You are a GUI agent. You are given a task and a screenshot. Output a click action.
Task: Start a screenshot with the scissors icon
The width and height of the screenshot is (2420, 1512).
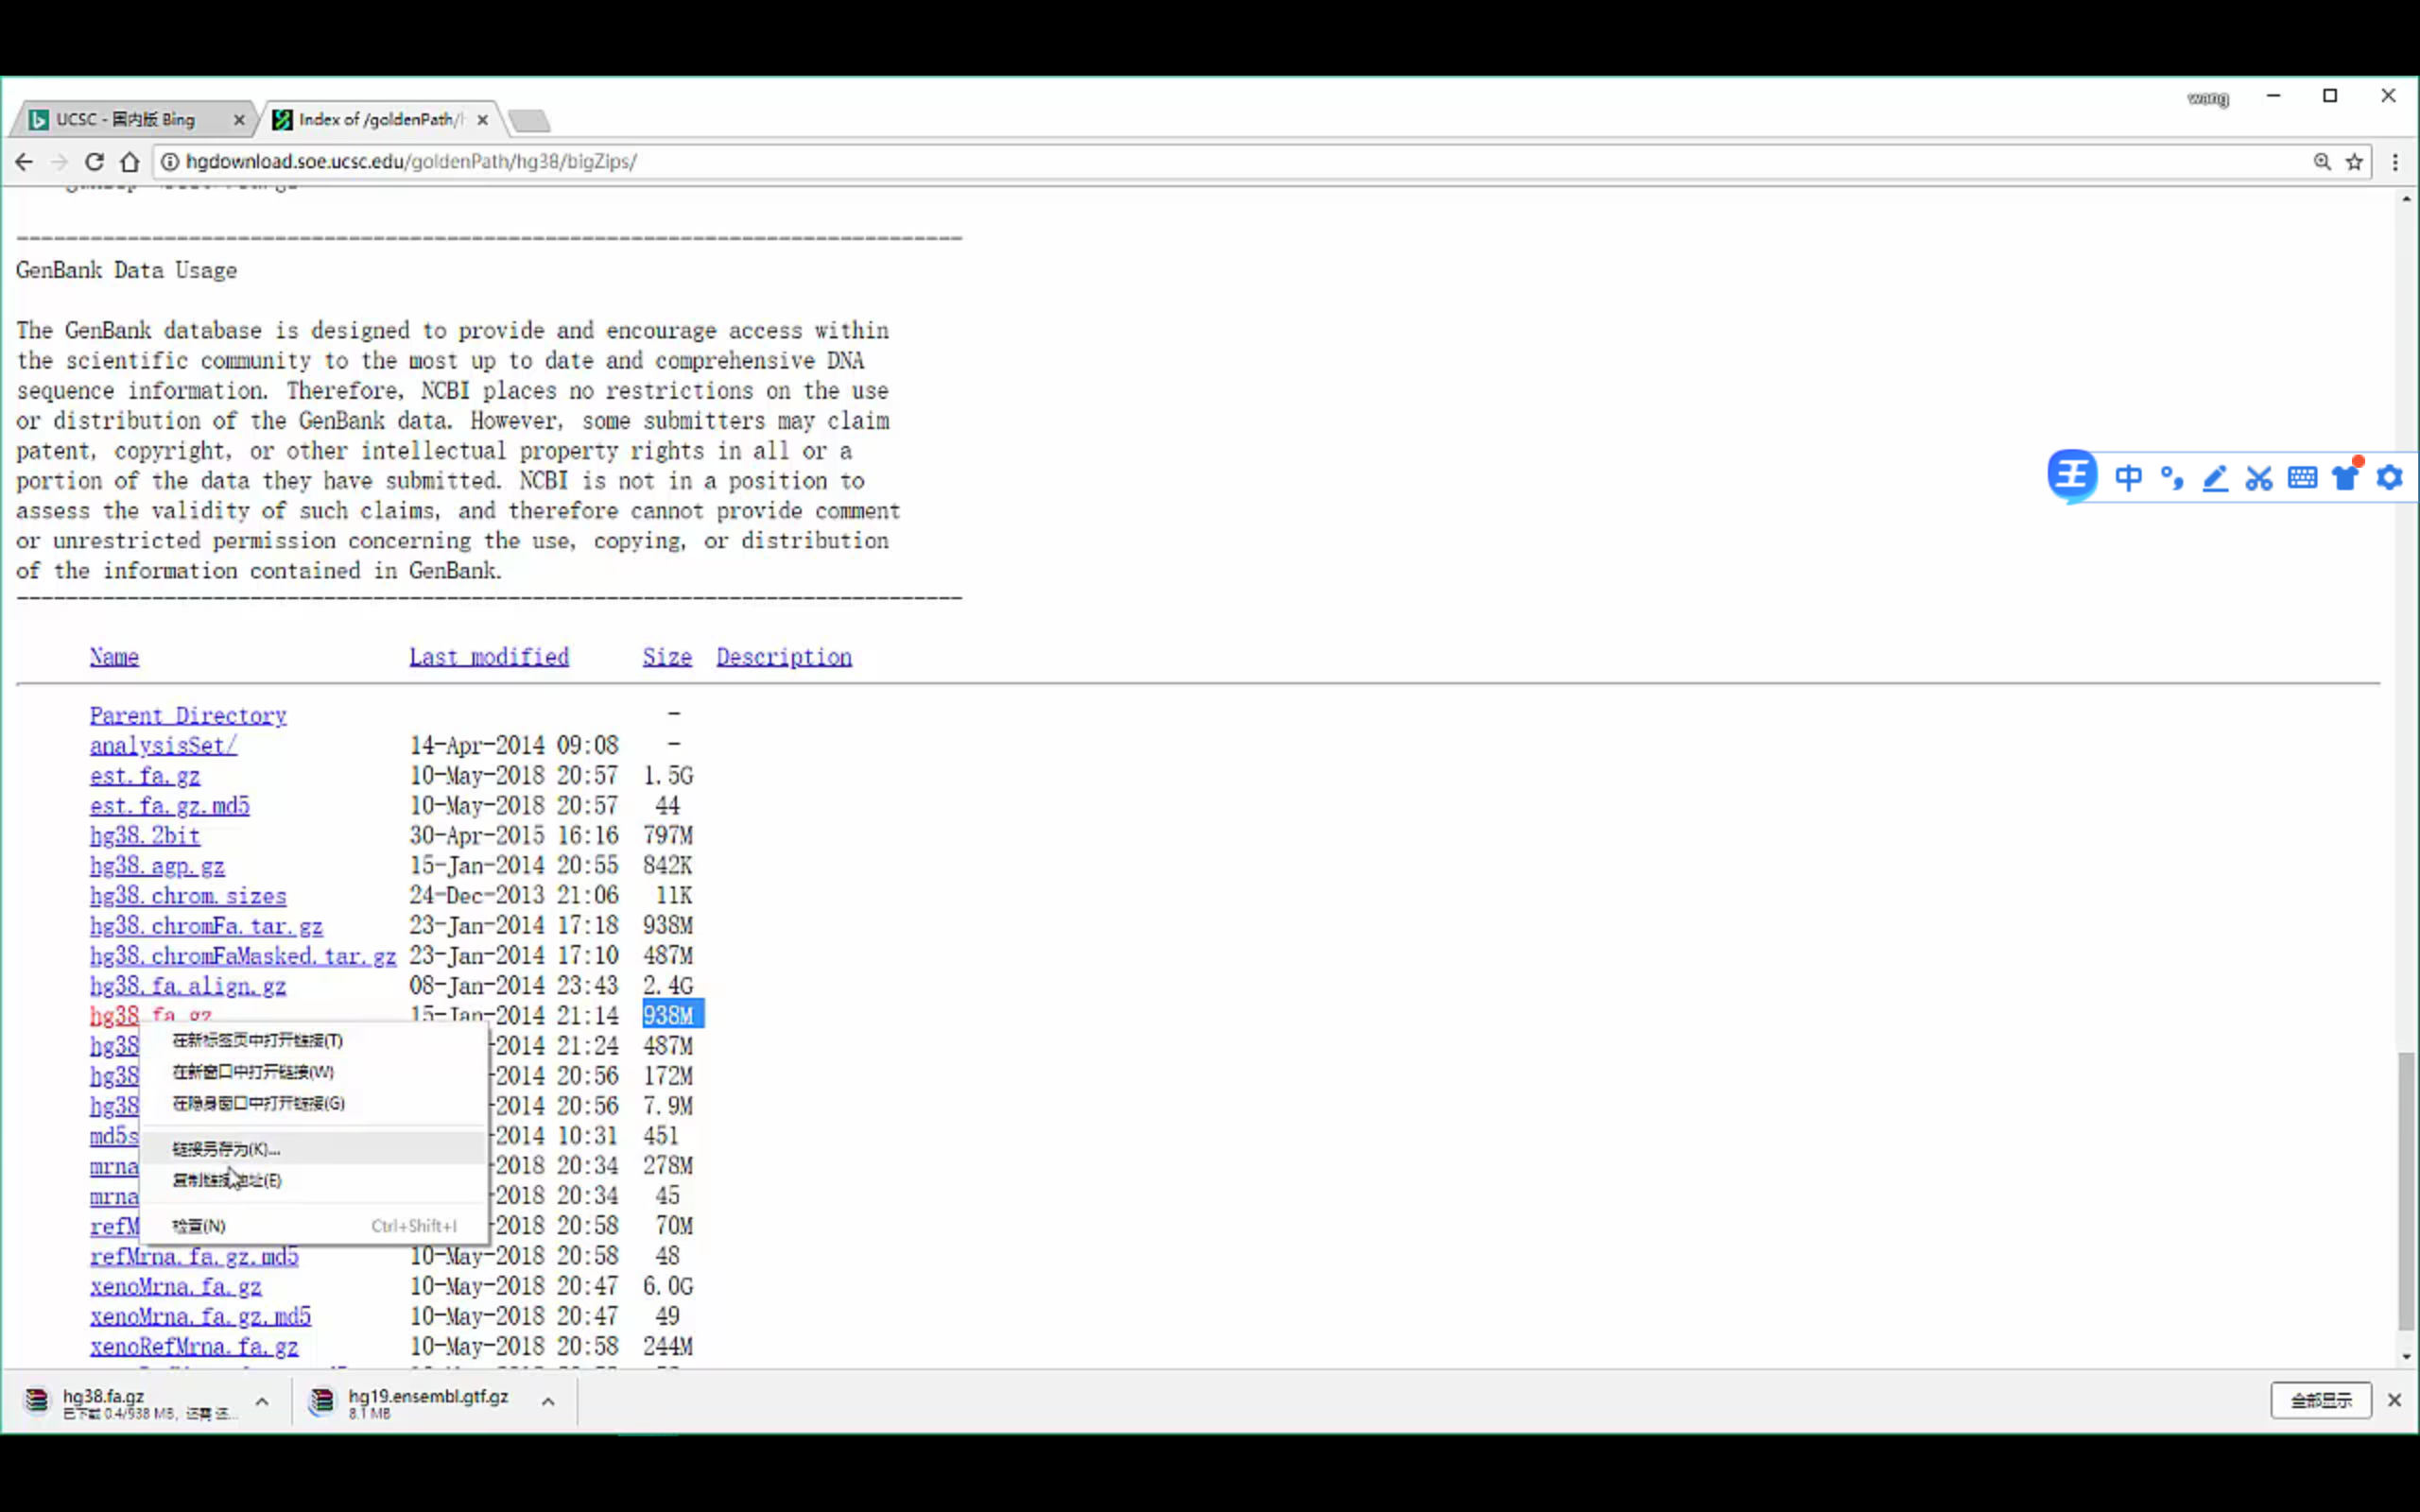2259,477
